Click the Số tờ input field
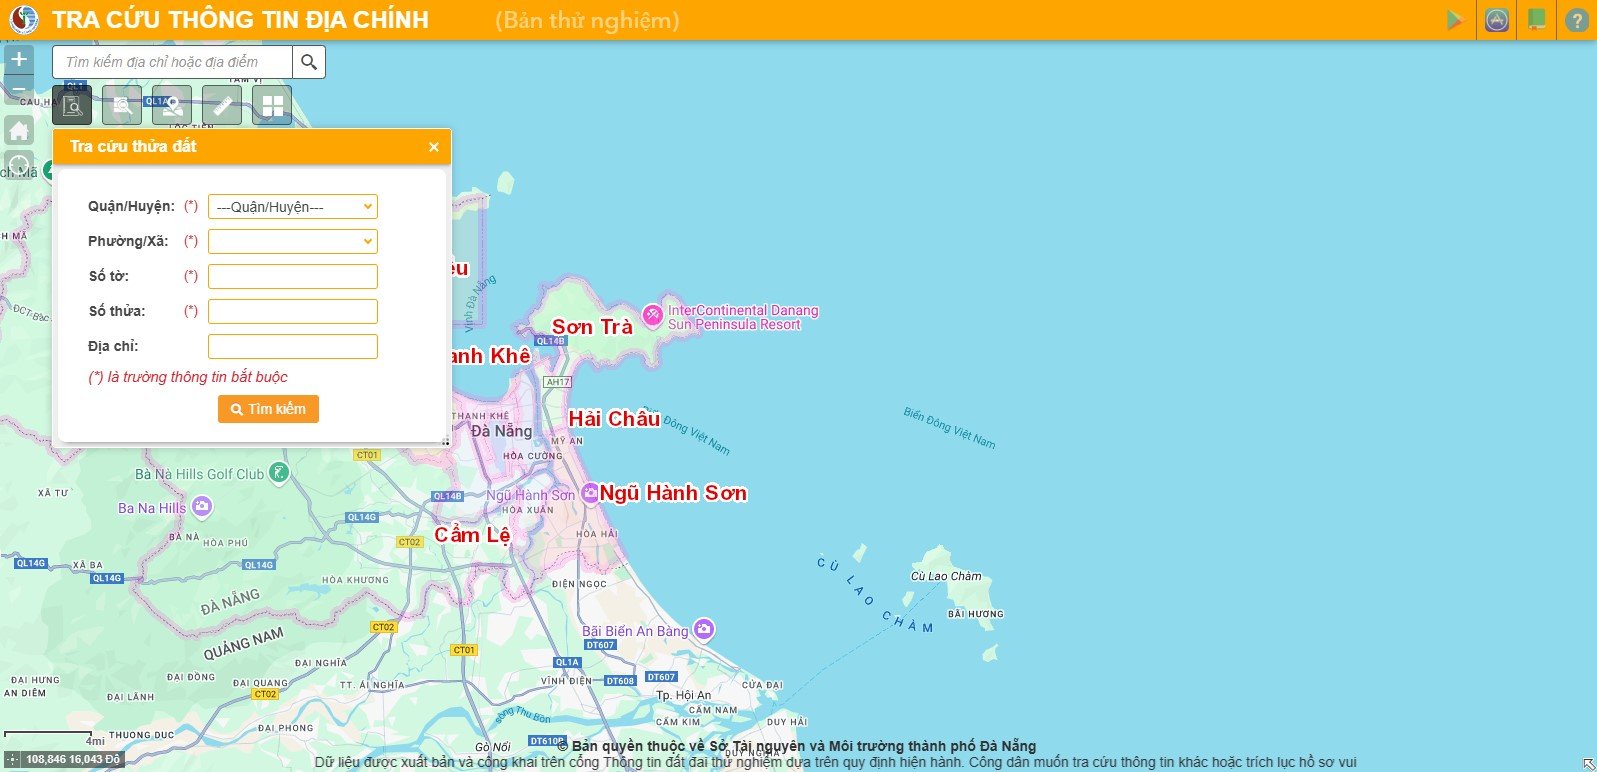Image resolution: width=1597 pixels, height=772 pixels. (x=293, y=276)
